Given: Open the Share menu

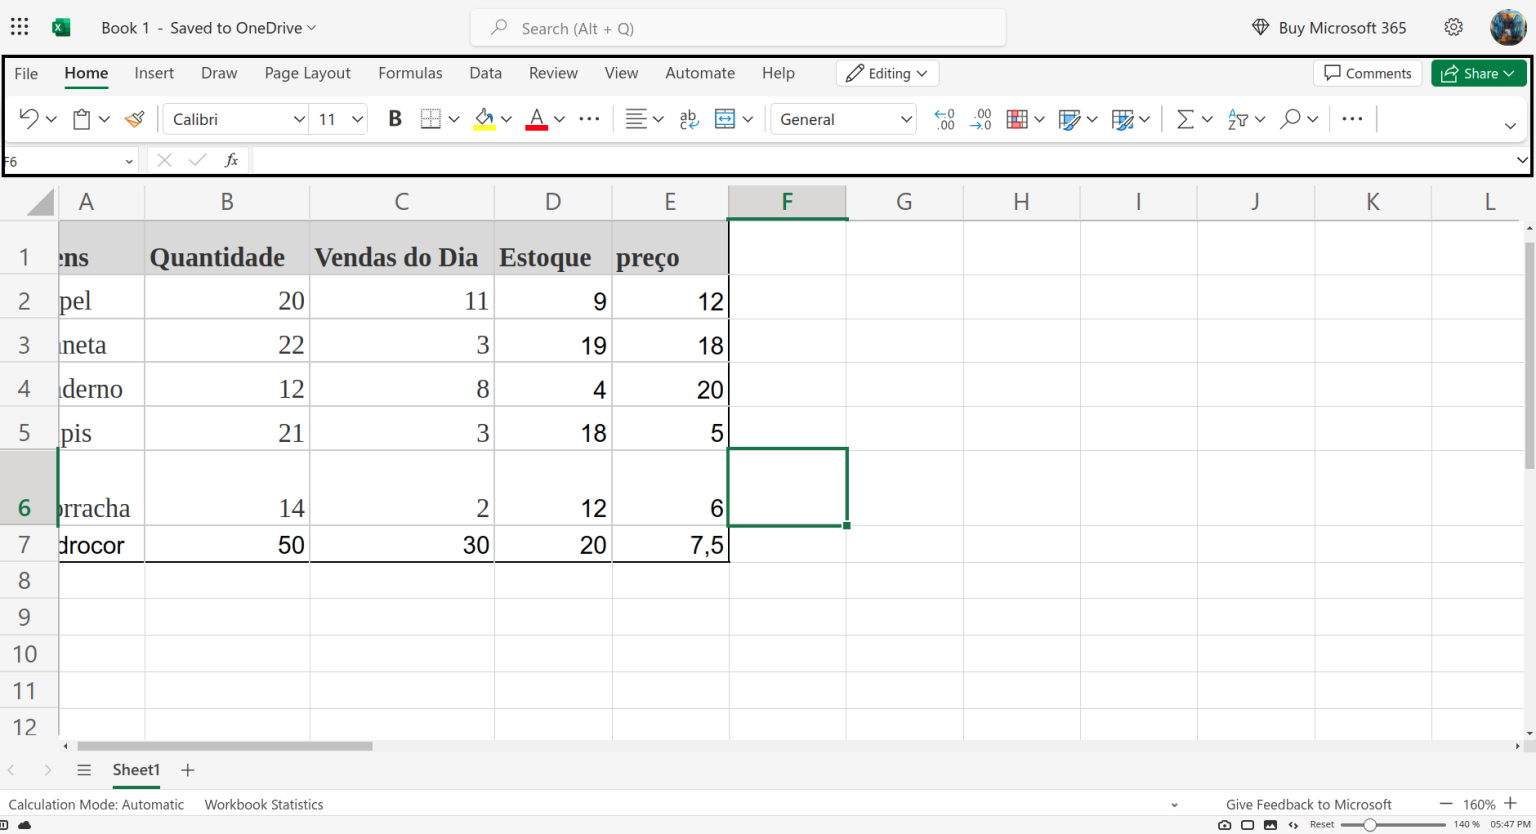Looking at the screenshot, I should point(1478,72).
